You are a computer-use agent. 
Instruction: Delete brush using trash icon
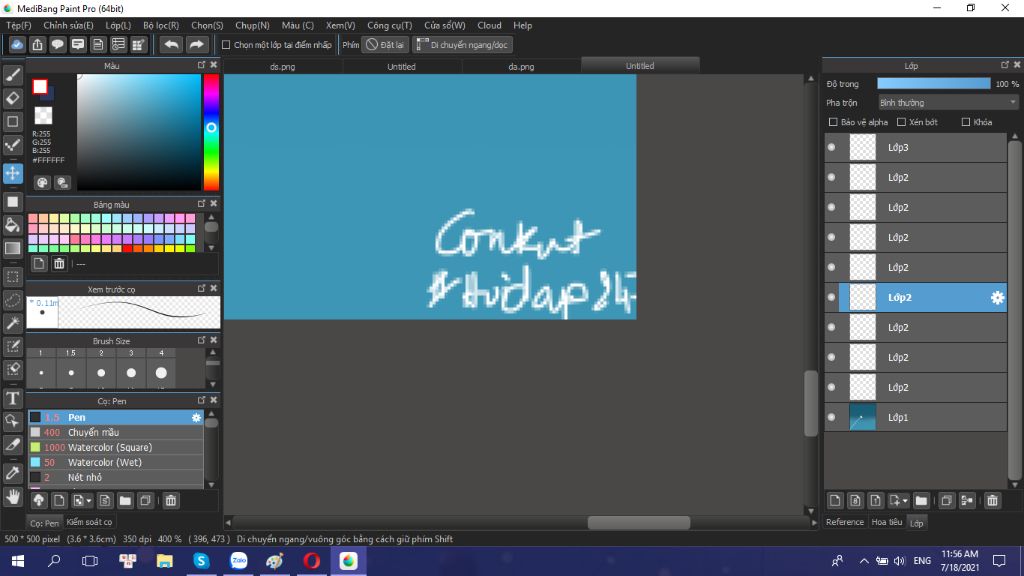pyautogui.click(x=170, y=501)
